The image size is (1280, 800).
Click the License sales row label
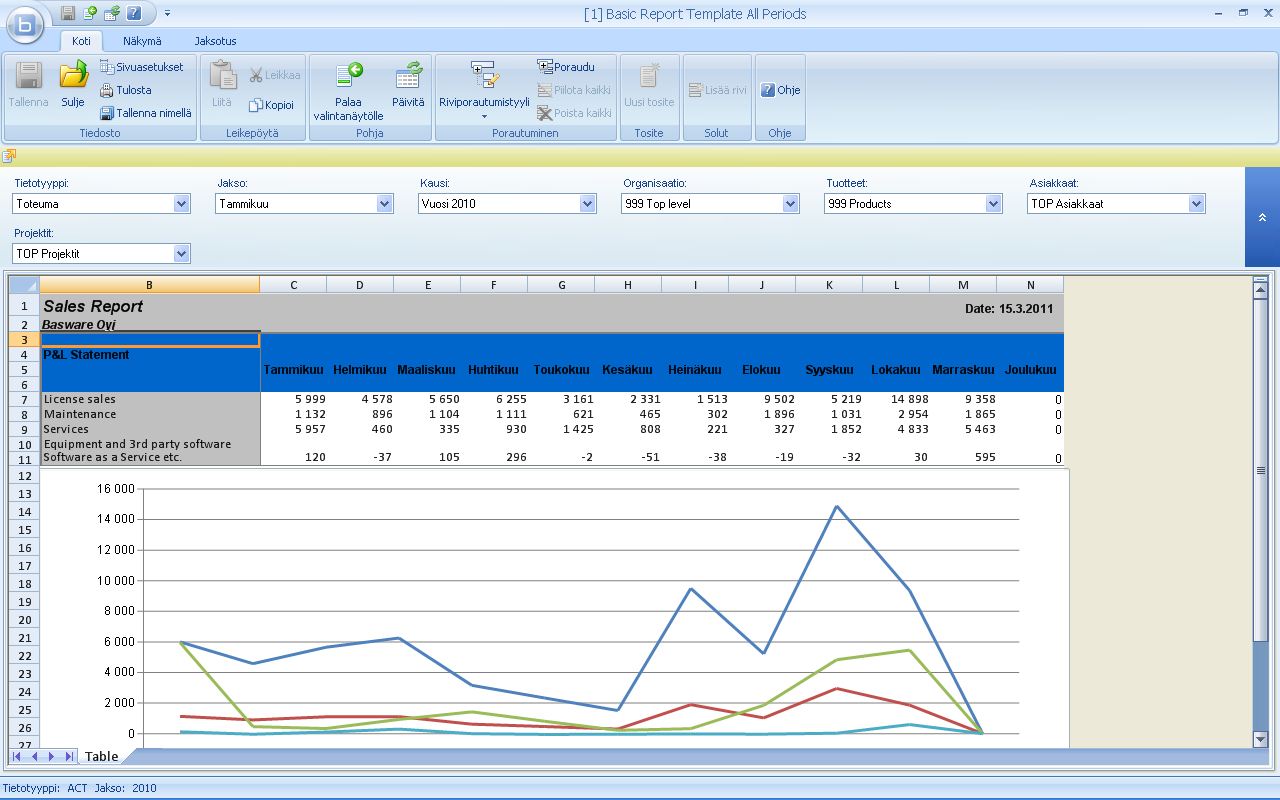[x=80, y=400]
